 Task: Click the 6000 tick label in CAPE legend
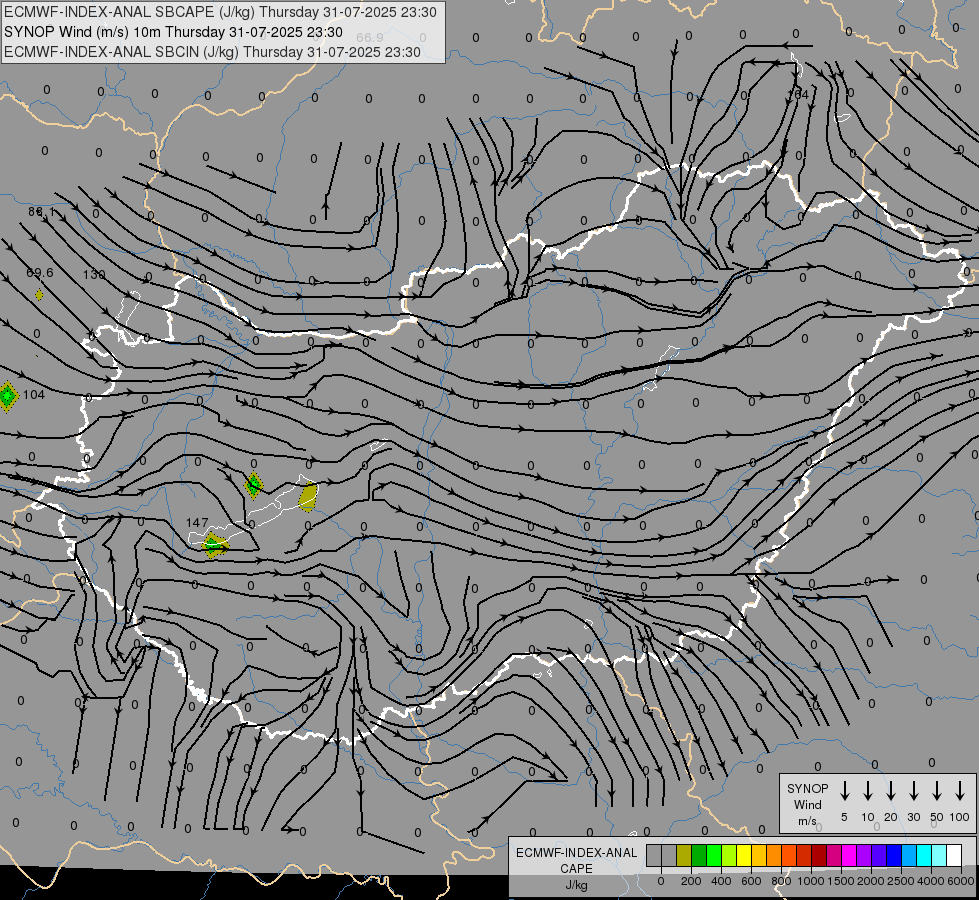click(x=962, y=881)
